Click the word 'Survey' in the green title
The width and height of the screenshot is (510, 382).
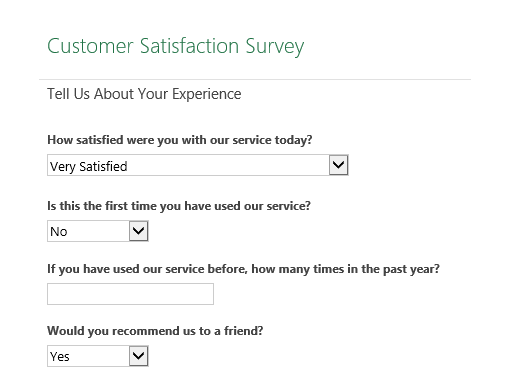click(x=275, y=46)
